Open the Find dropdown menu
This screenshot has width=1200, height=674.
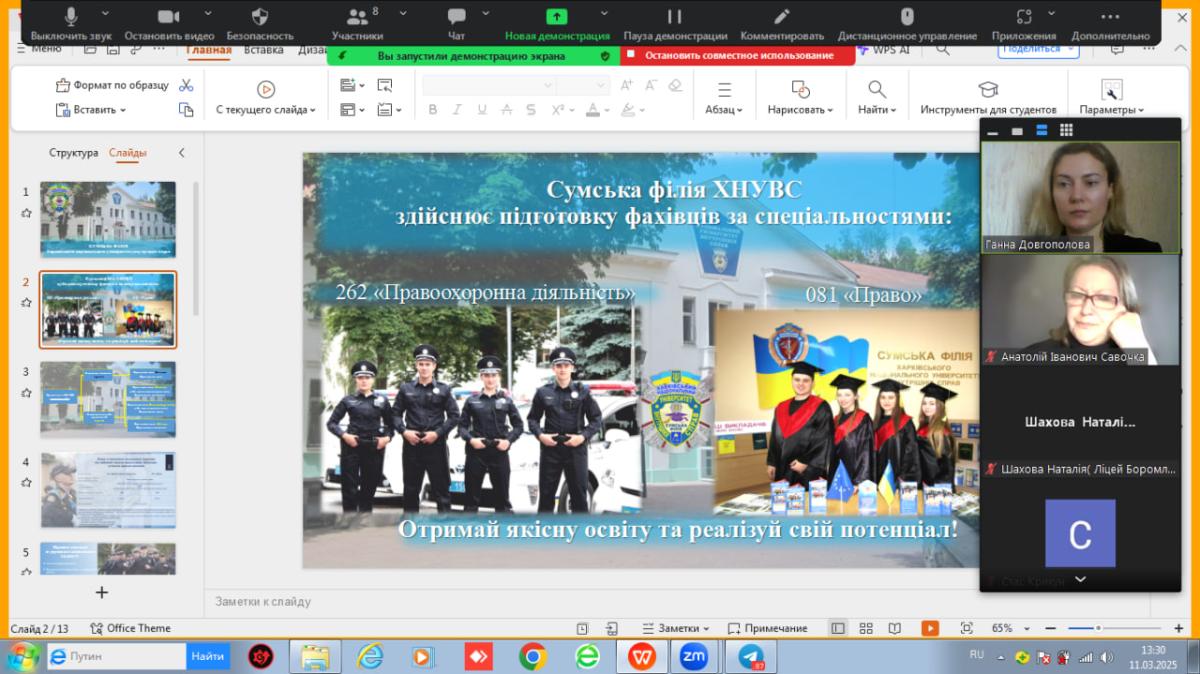point(877,110)
